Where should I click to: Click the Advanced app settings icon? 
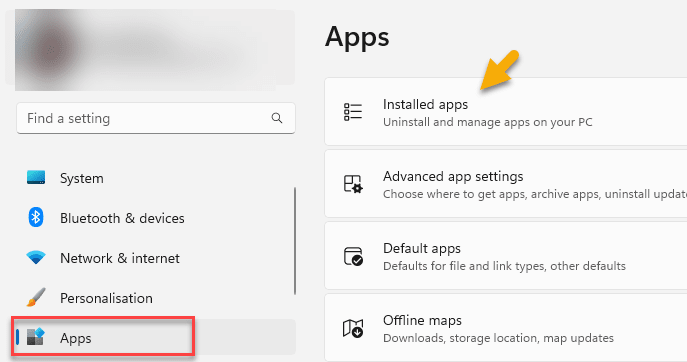353,184
